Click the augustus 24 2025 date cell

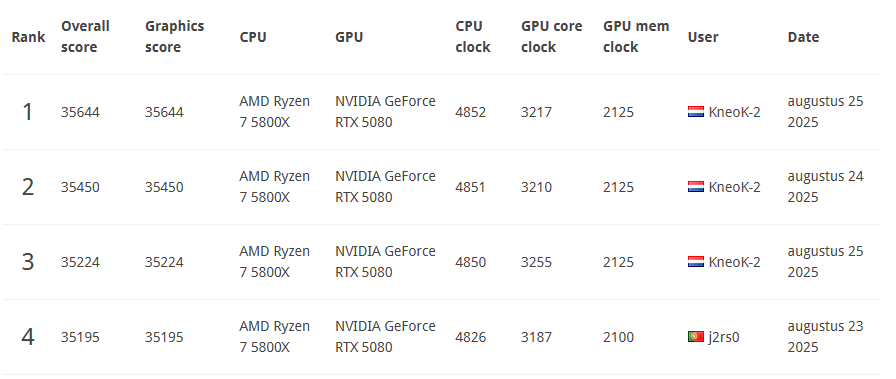pos(825,186)
